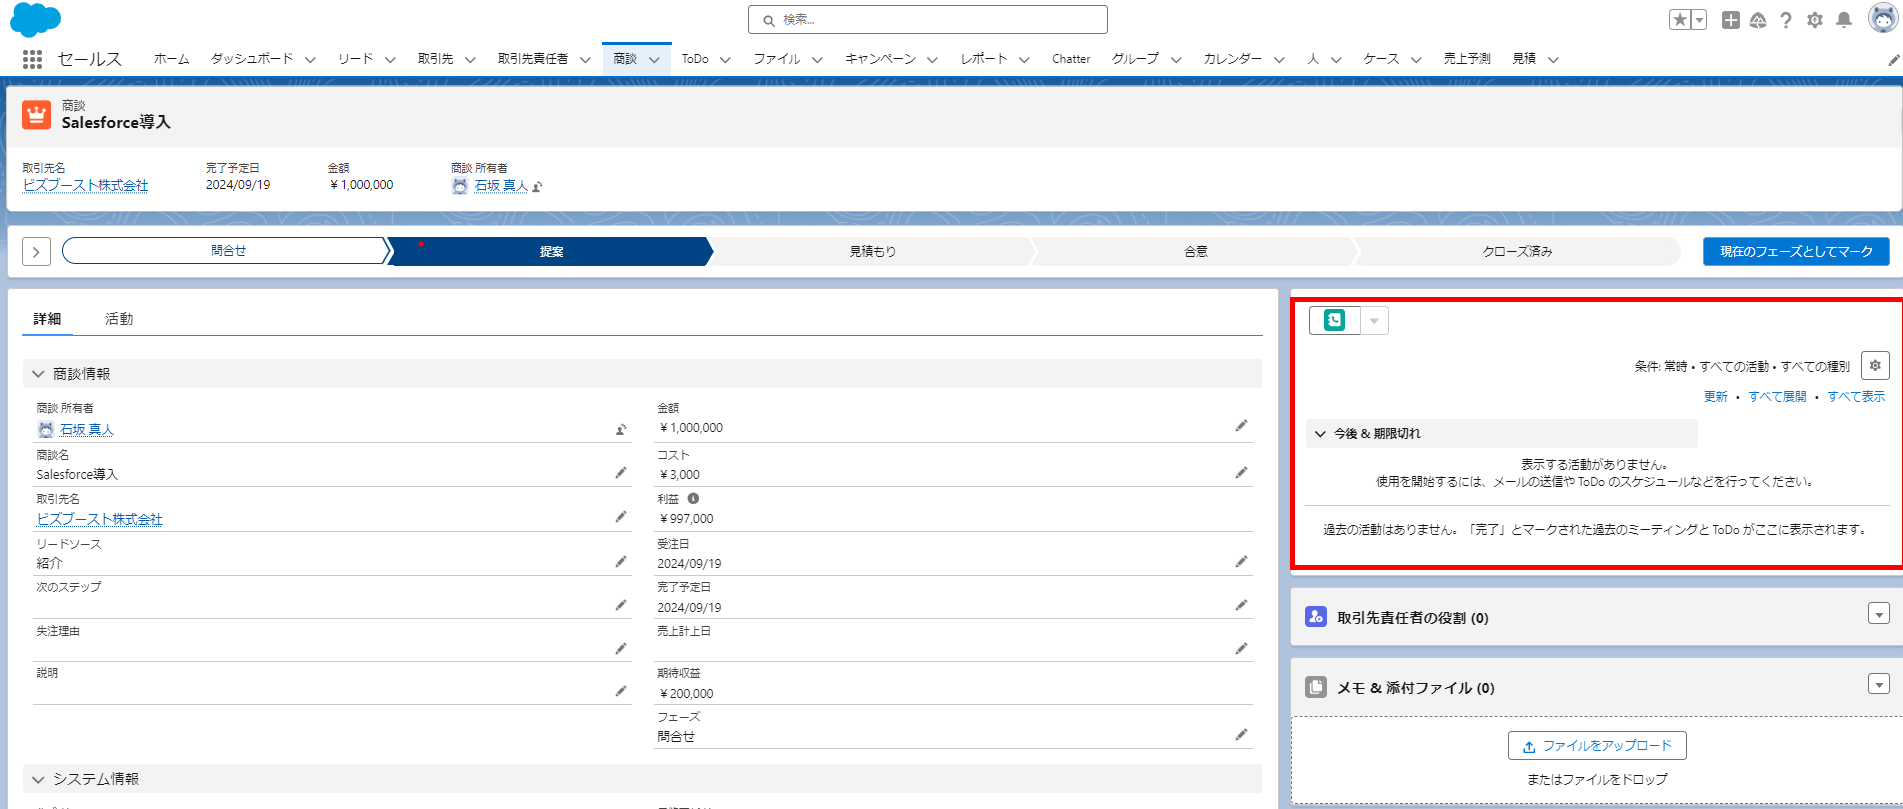Collapse the 商談情報 section
1903x809 pixels.
pyautogui.click(x=38, y=374)
